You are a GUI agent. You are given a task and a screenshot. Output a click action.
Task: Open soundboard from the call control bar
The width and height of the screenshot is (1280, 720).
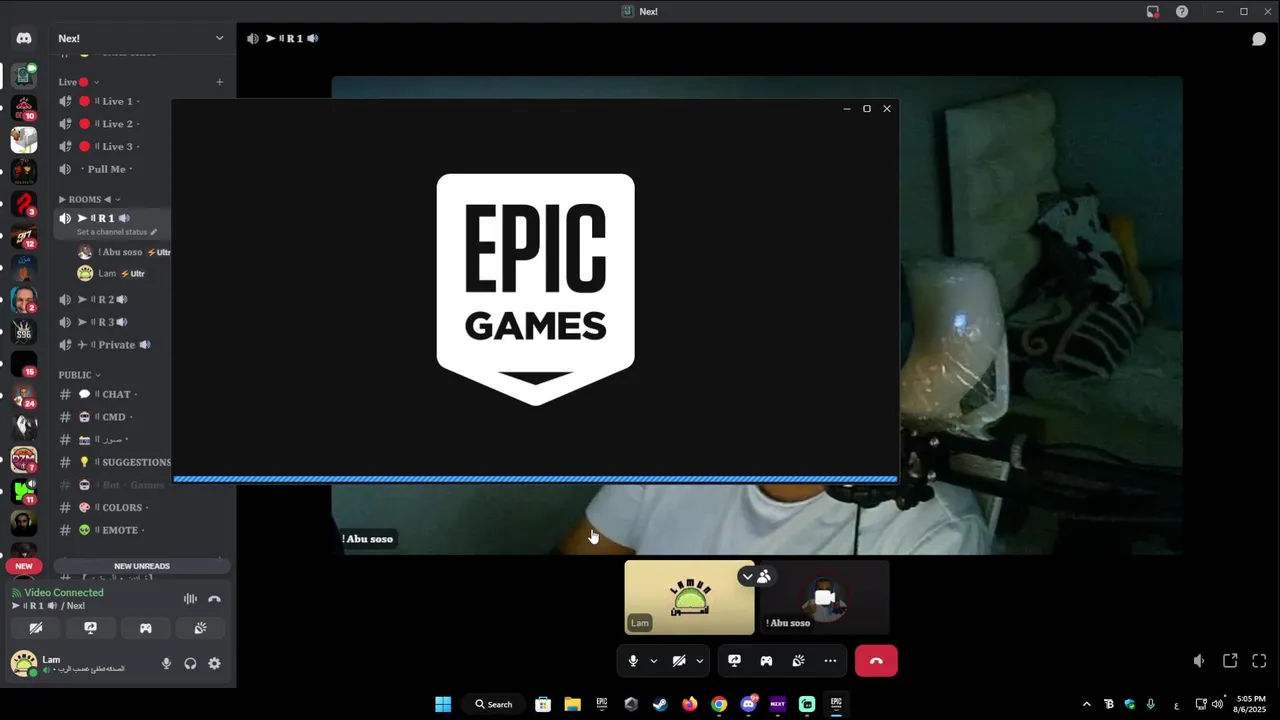point(798,661)
